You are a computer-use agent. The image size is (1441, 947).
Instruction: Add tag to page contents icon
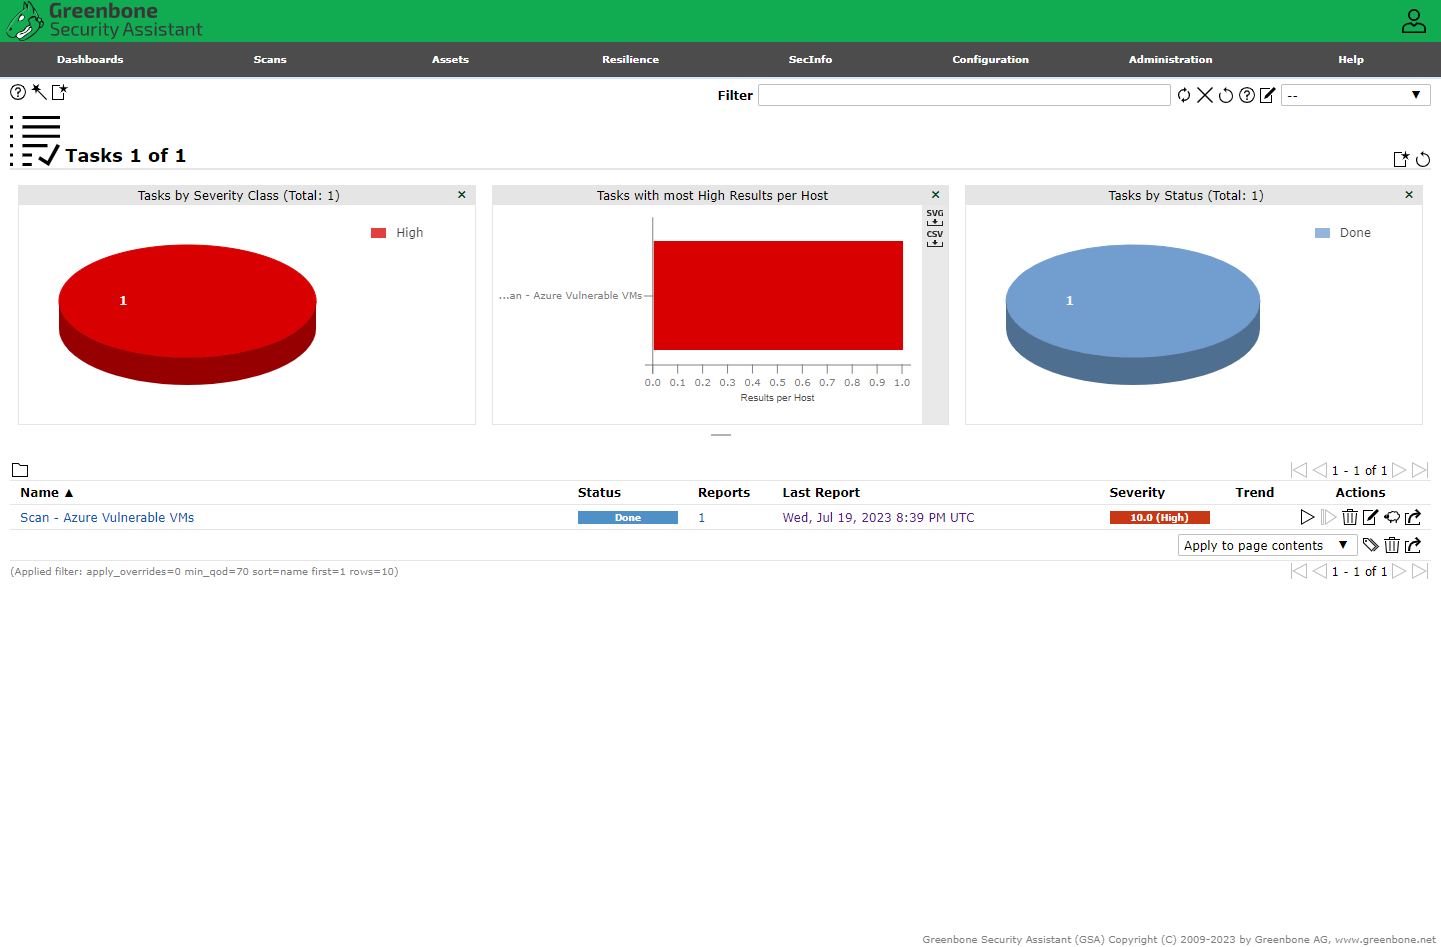pyautogui.click(x=1371, y=545)
